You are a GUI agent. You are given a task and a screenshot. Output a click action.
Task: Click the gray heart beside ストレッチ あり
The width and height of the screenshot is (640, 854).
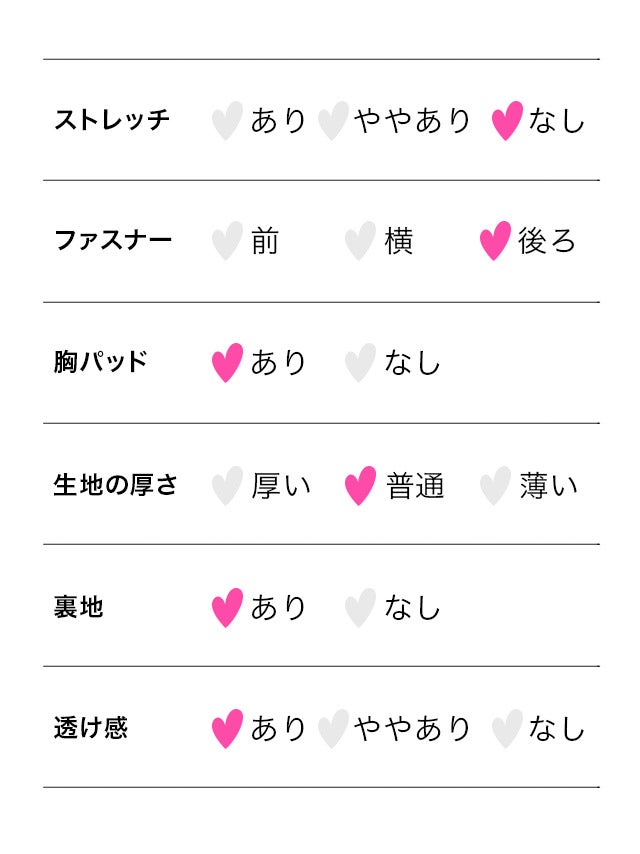click(227, 121)
